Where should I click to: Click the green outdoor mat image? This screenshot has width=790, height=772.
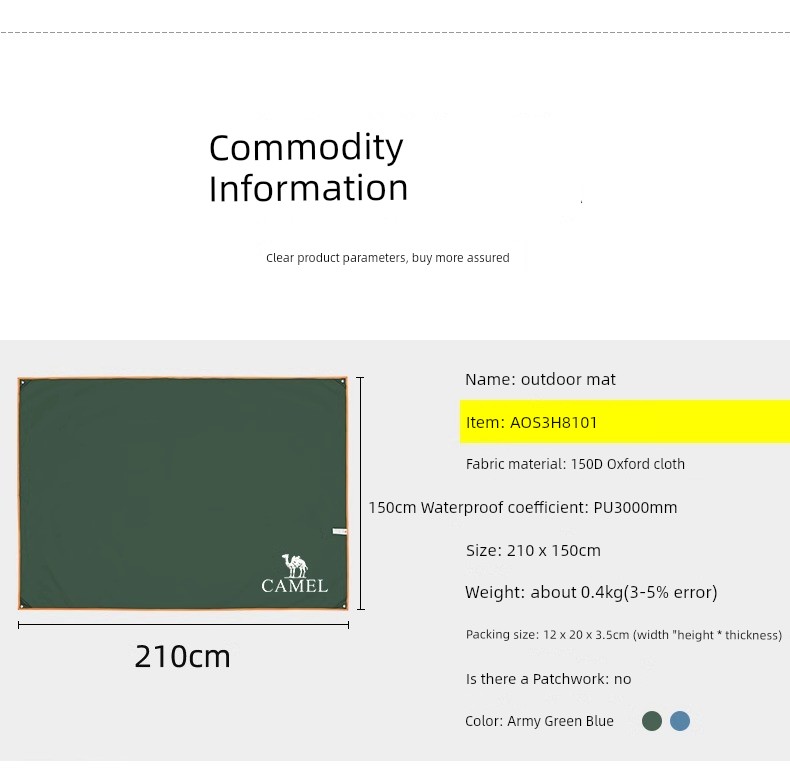pos(183,480)
